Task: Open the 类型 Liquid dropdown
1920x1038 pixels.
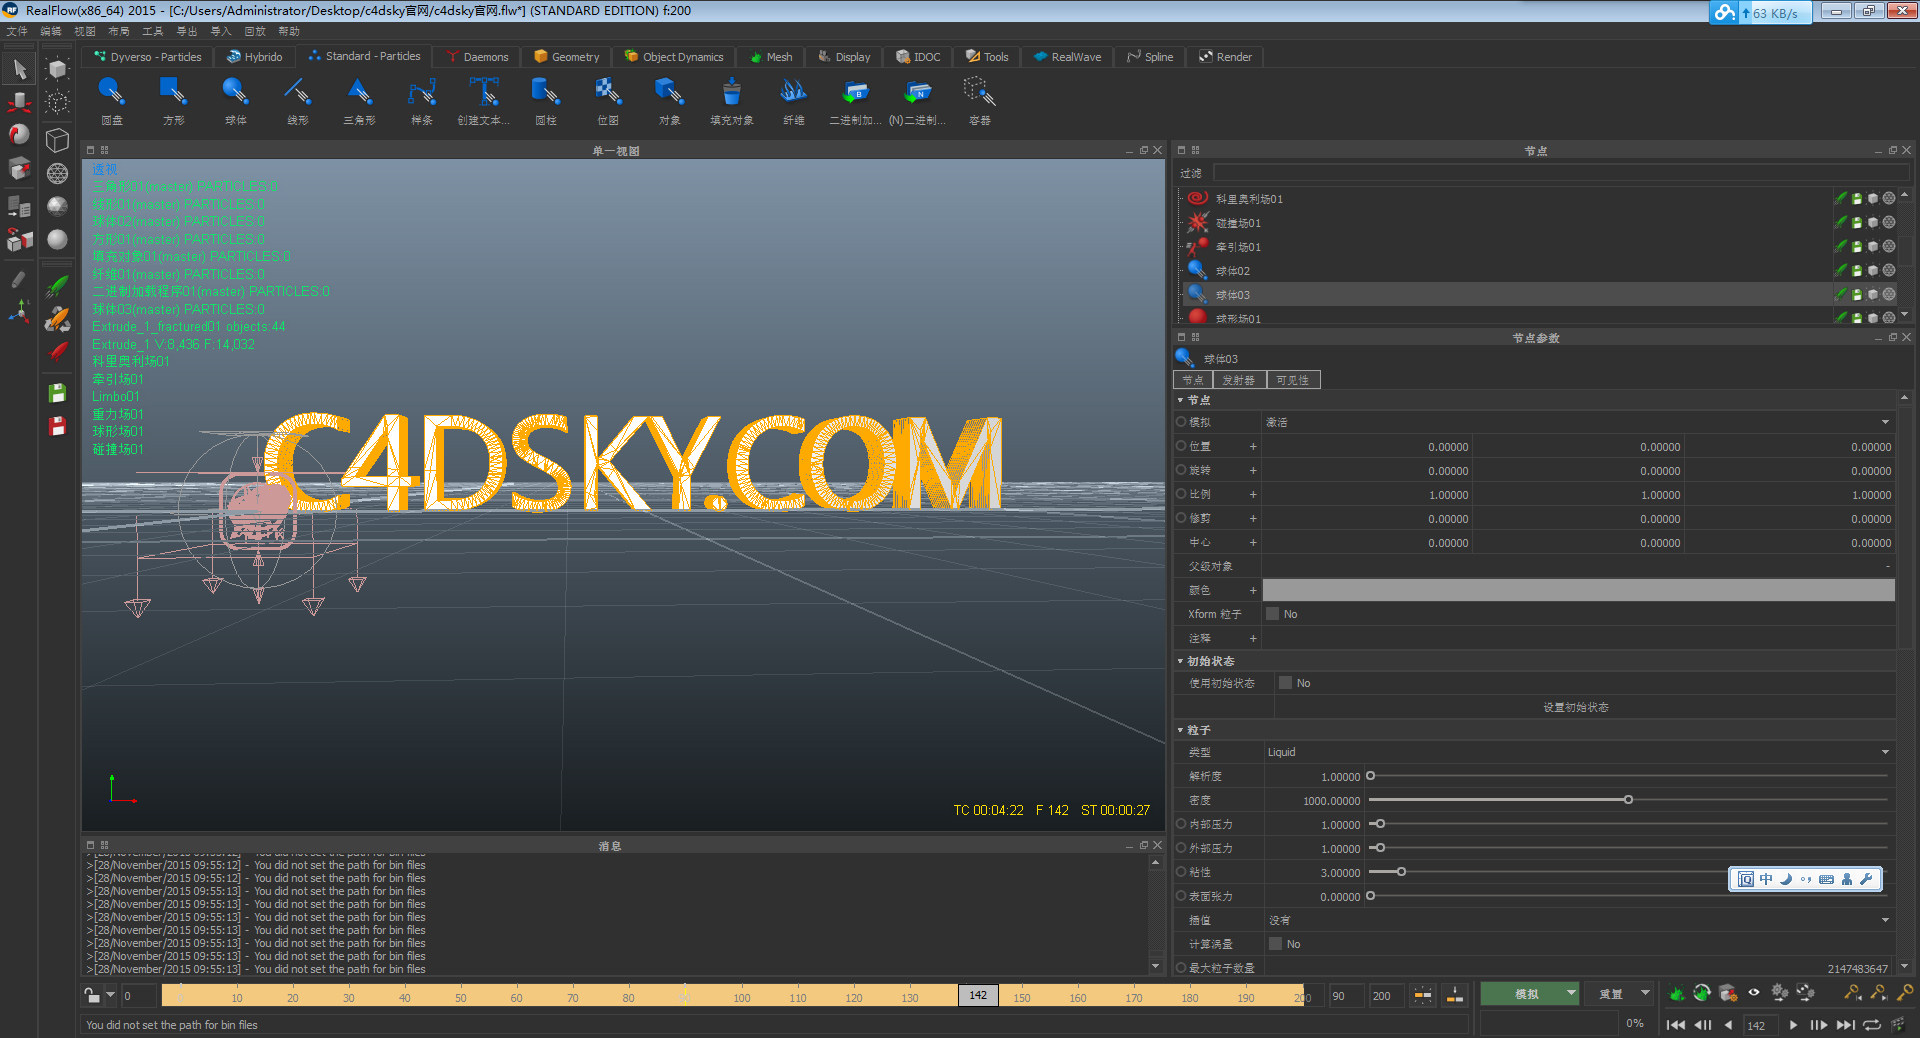Action: point(1578,752)
